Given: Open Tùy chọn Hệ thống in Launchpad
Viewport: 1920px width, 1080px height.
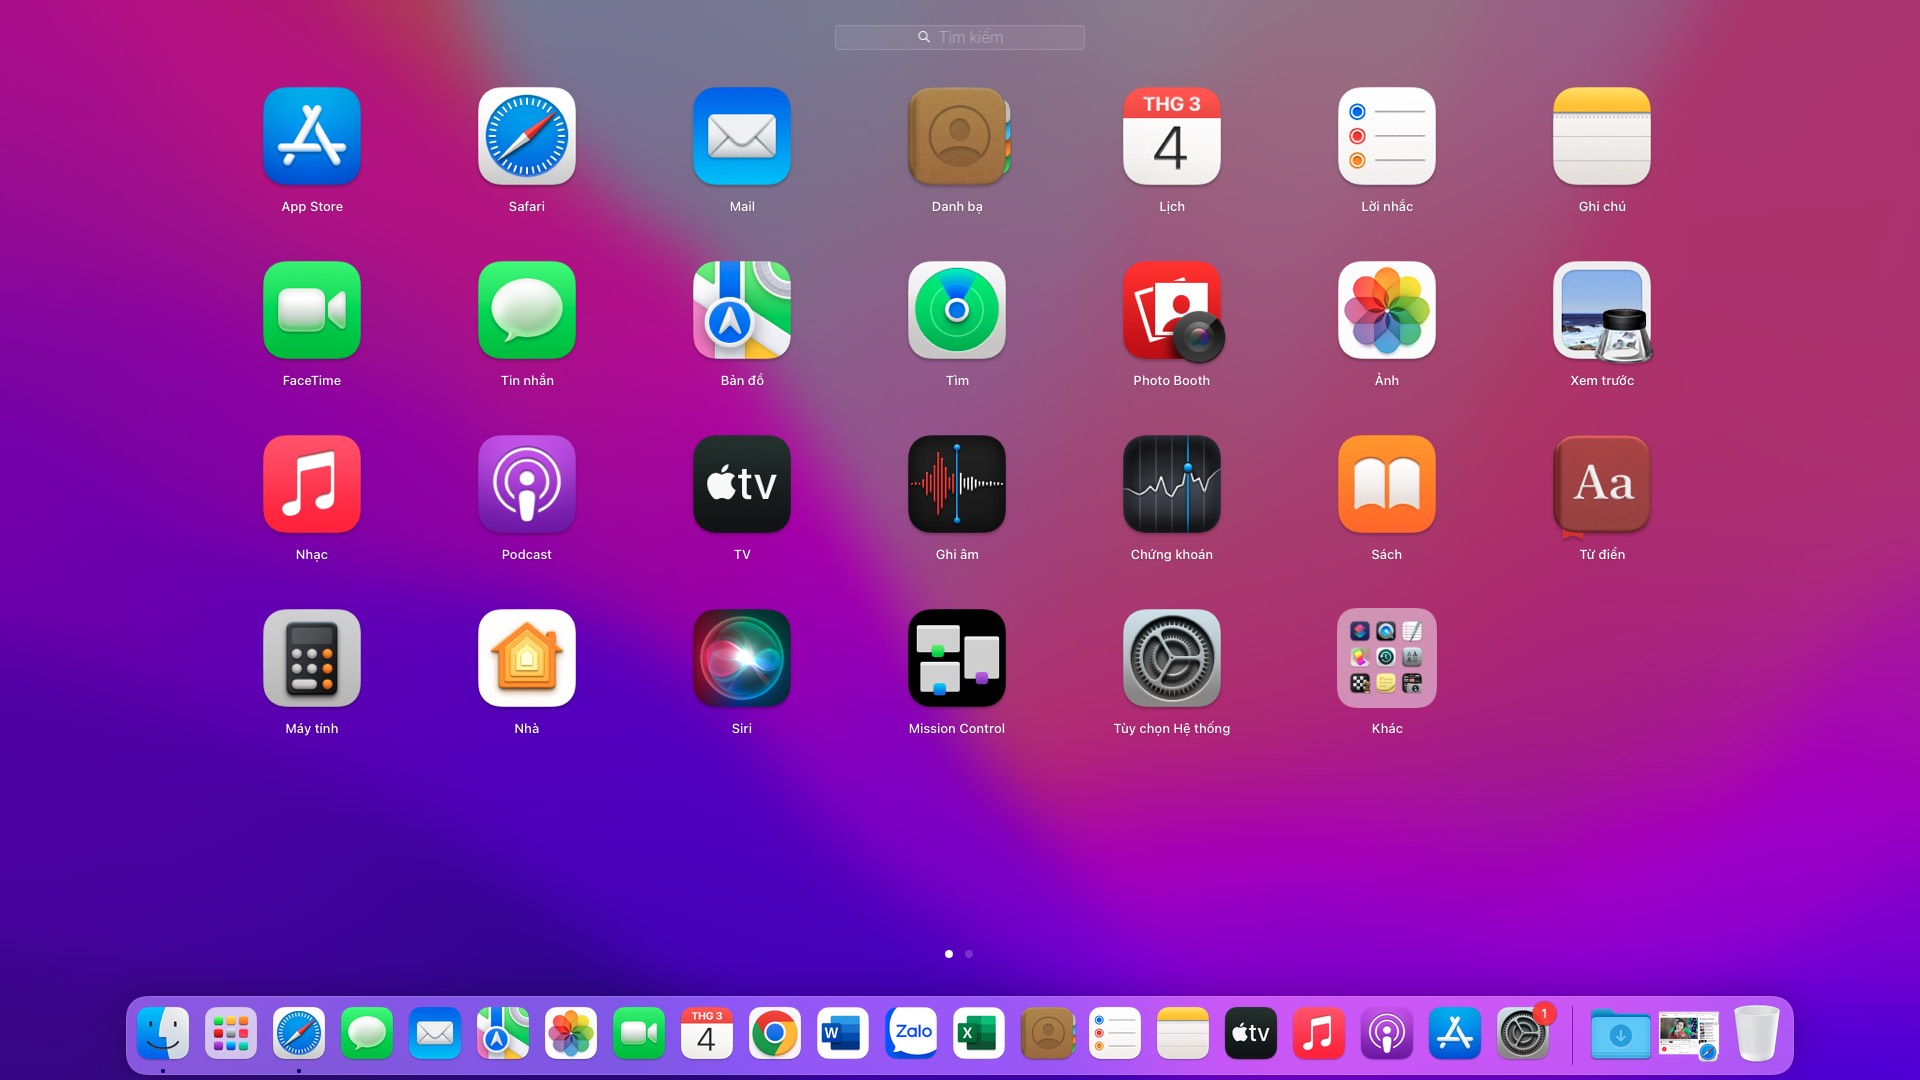Looking at the screenshot, I should 1172,658.
